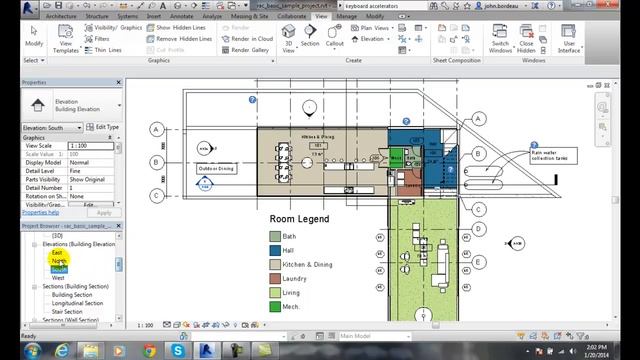Select the North elevation view
Image resolution: width=640 pixels, height=360 pixels.
coord(59,261)
